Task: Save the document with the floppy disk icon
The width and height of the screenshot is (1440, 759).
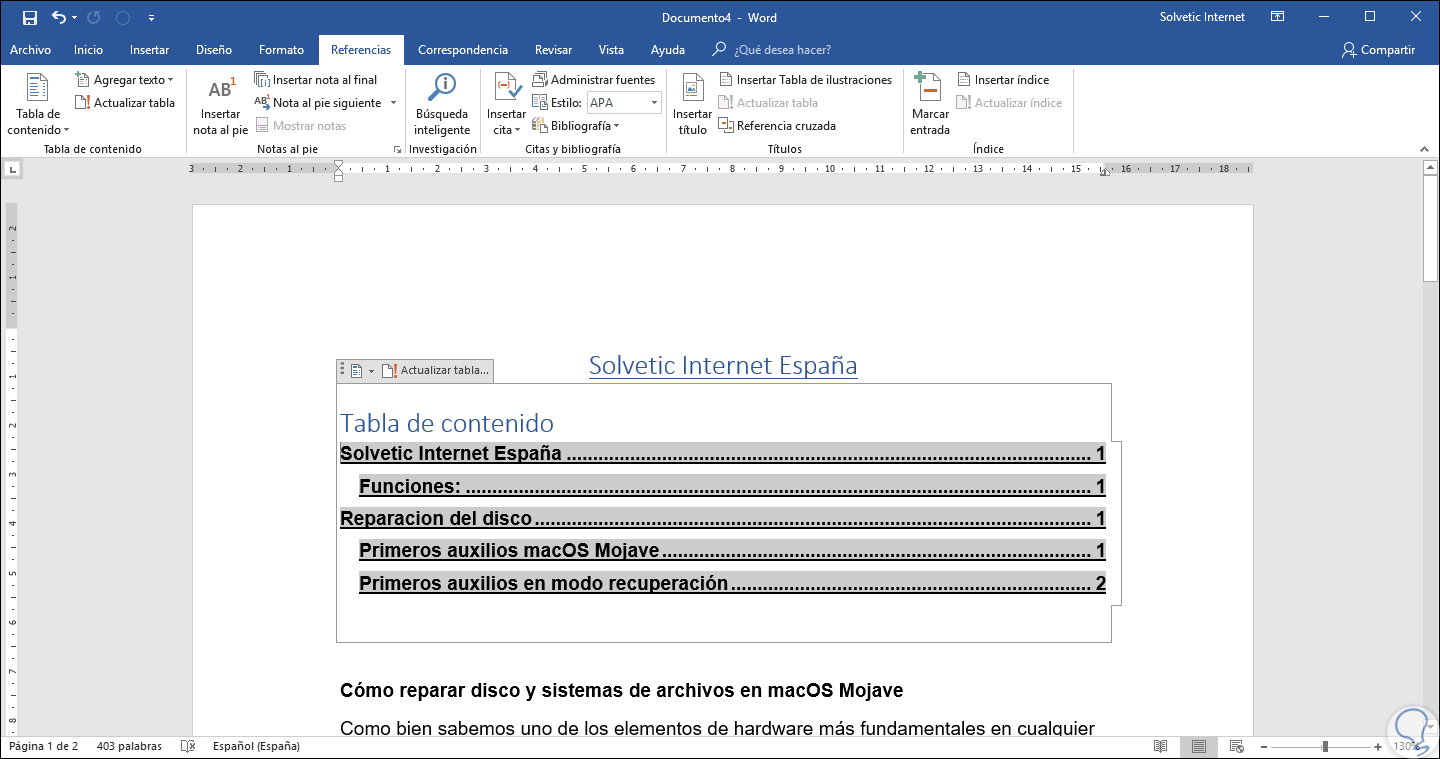Action: 29,17
